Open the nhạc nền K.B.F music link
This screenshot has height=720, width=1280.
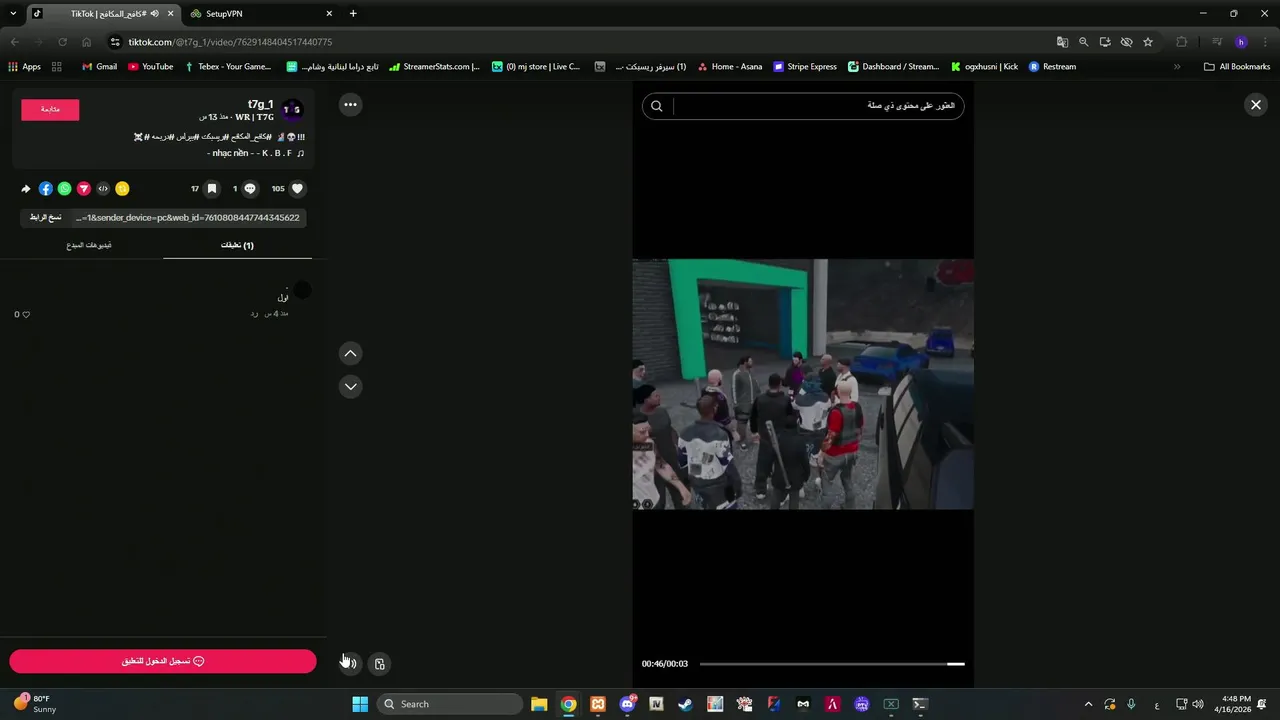[256, 153]
